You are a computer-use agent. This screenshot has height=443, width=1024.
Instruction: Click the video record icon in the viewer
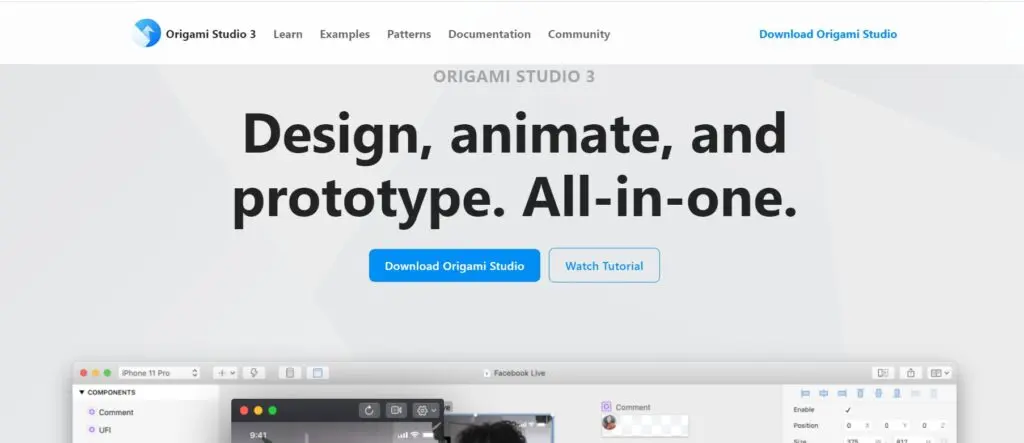396,410
